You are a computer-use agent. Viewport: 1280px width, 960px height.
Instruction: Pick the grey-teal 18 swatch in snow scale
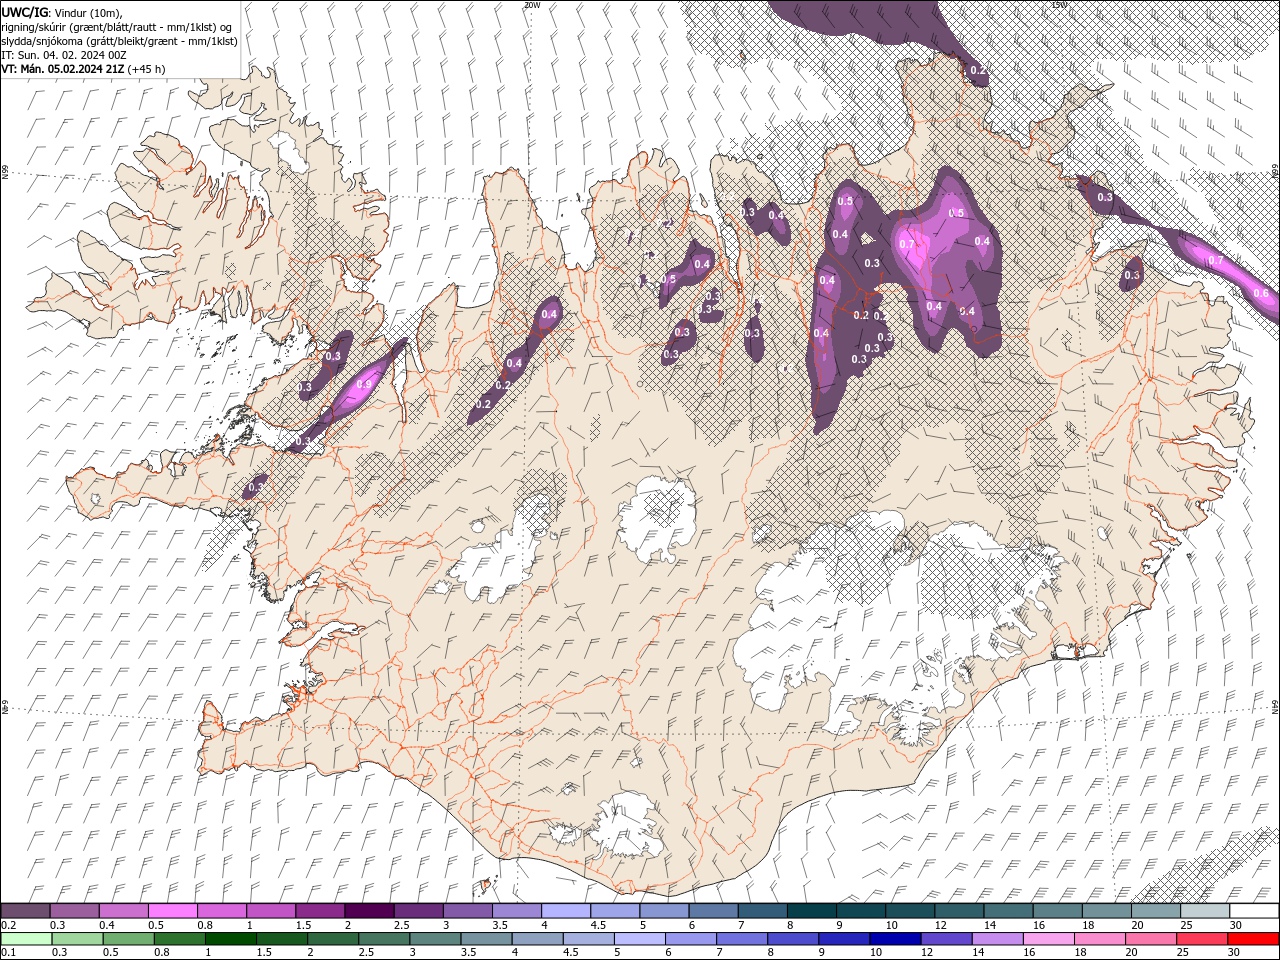tap(1107, 911)
